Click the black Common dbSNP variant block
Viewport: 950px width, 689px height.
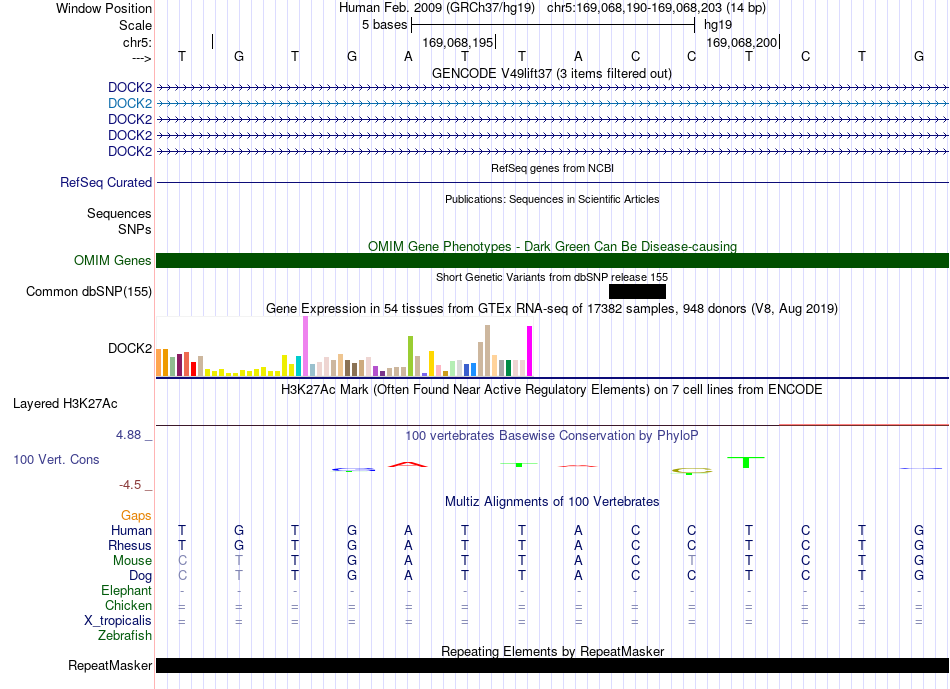coord(637,291)
